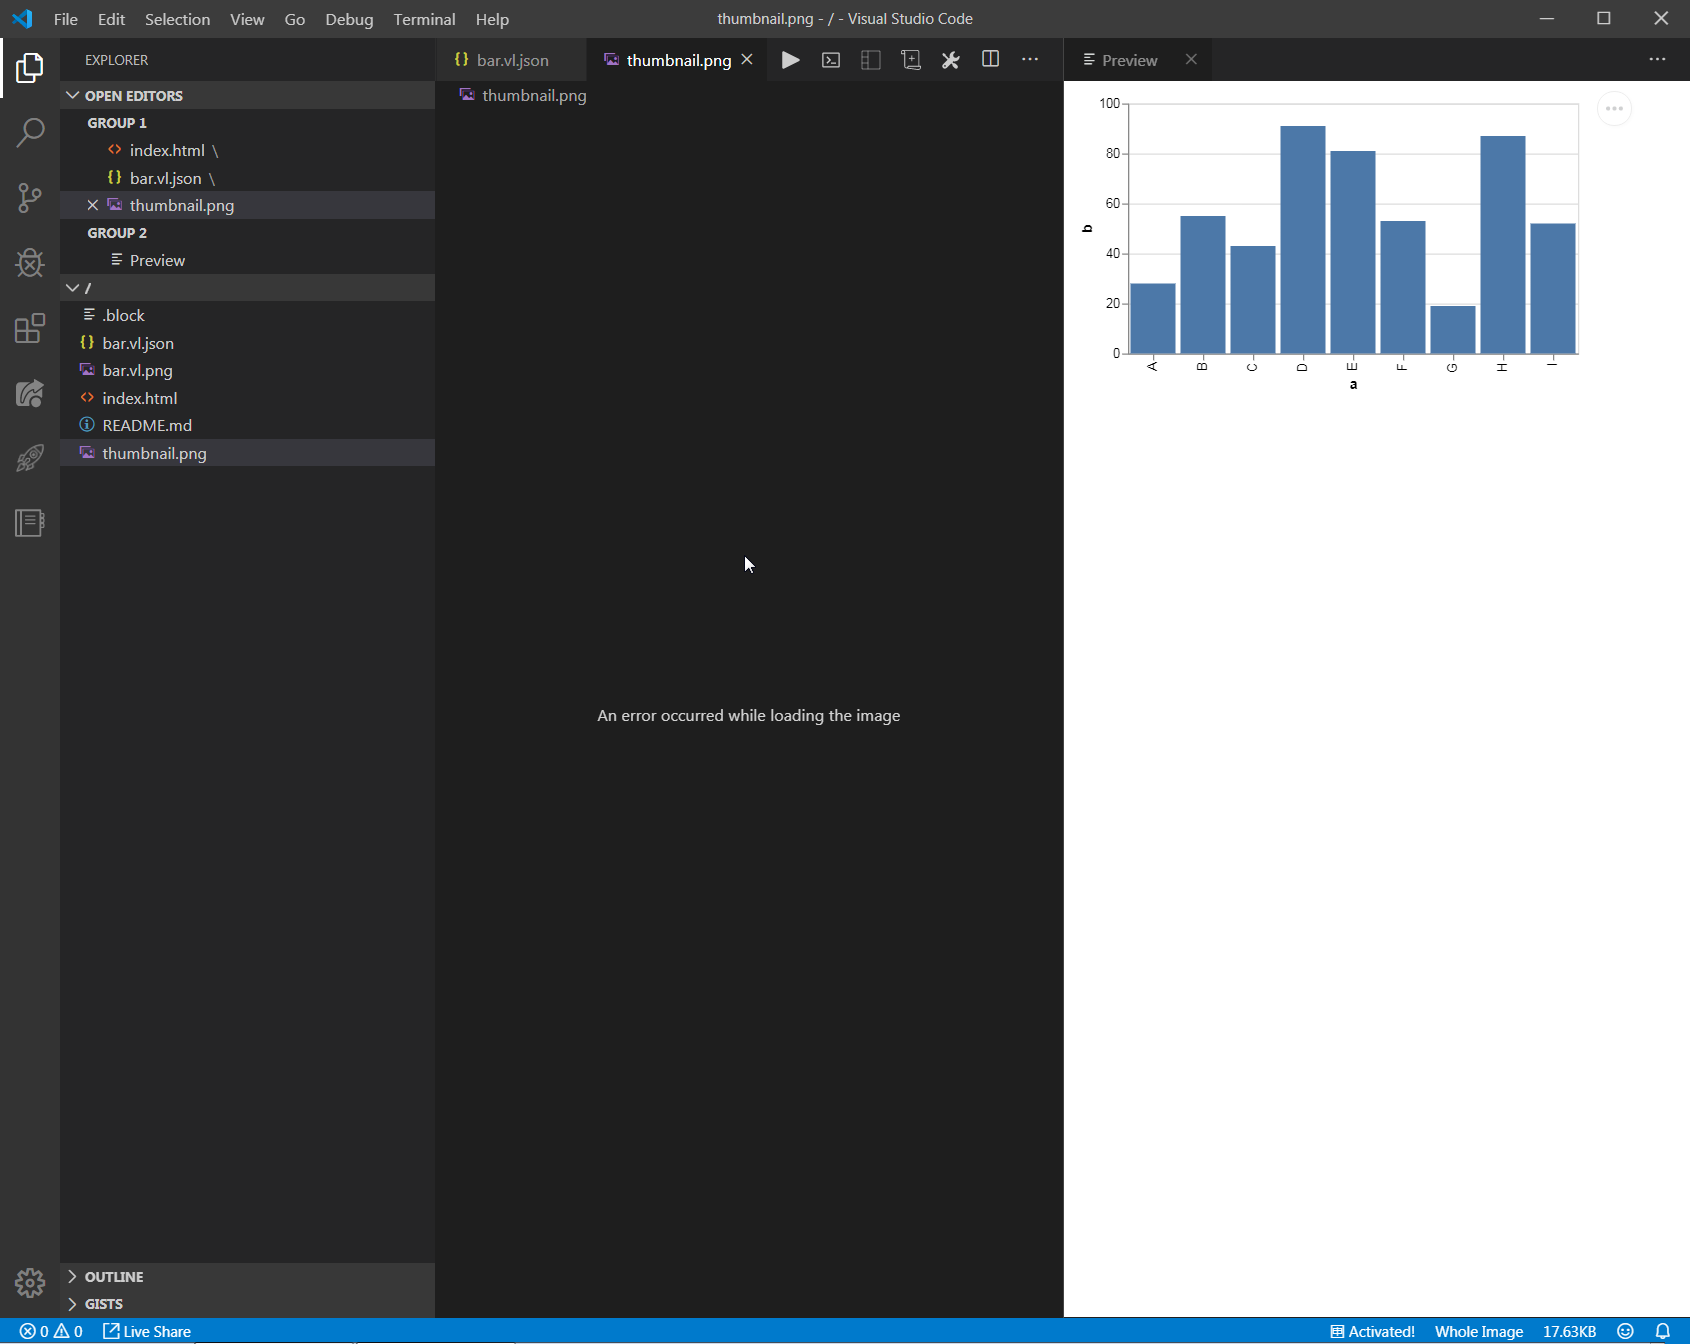Open the Debug view in the activity bar
Screen dimensions: 1690x1344
pos(30,263)
